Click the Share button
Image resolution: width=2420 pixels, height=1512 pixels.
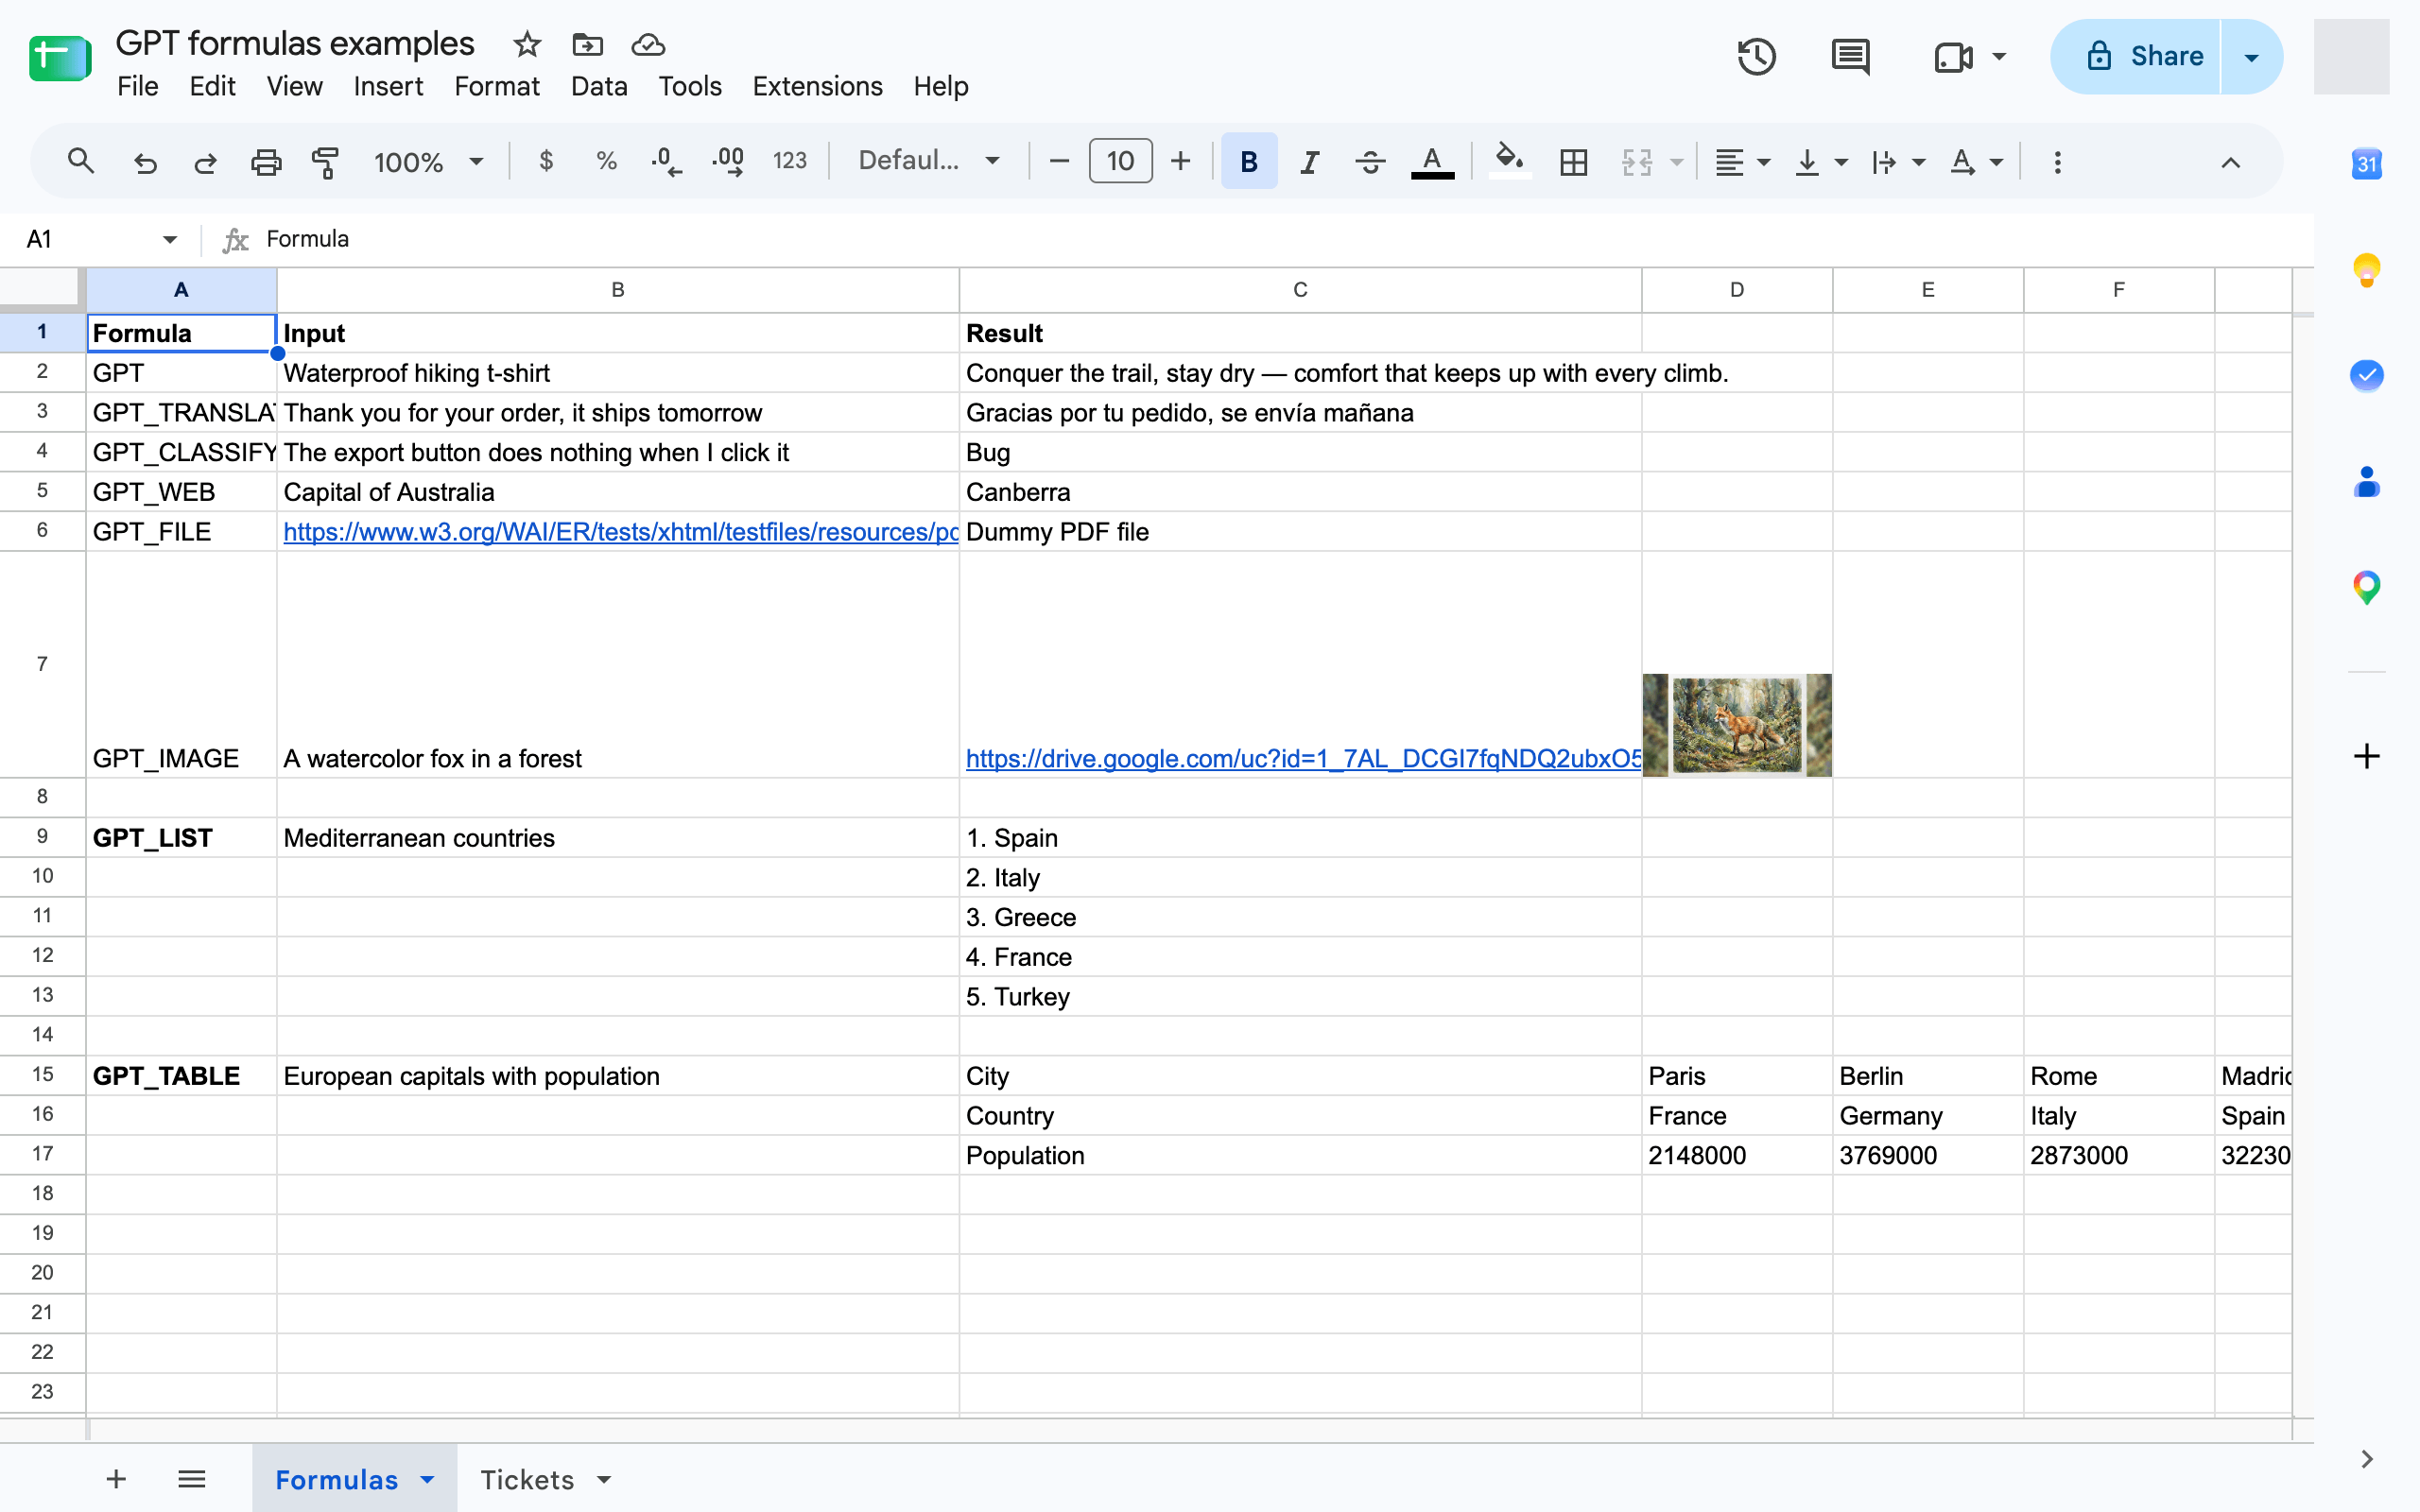click(x=2136, y=57)
